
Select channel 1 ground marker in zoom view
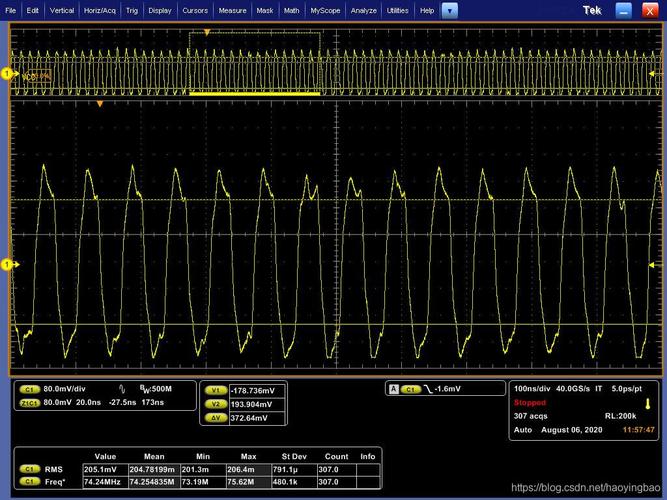(8, 265)
